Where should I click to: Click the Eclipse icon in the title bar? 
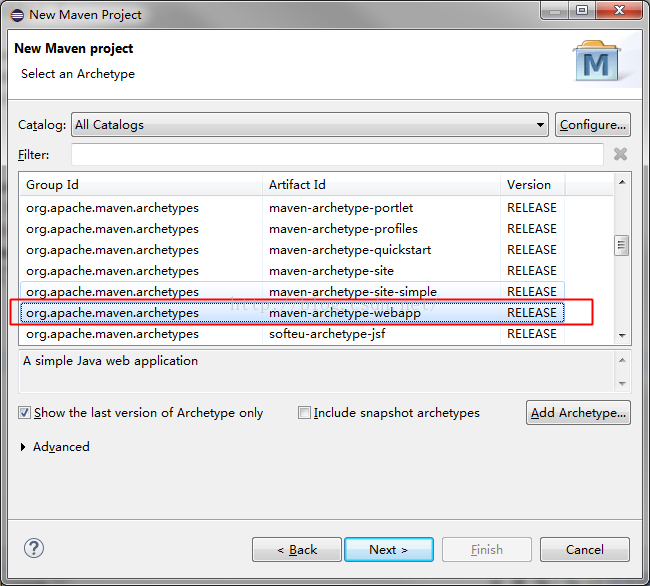17,15
